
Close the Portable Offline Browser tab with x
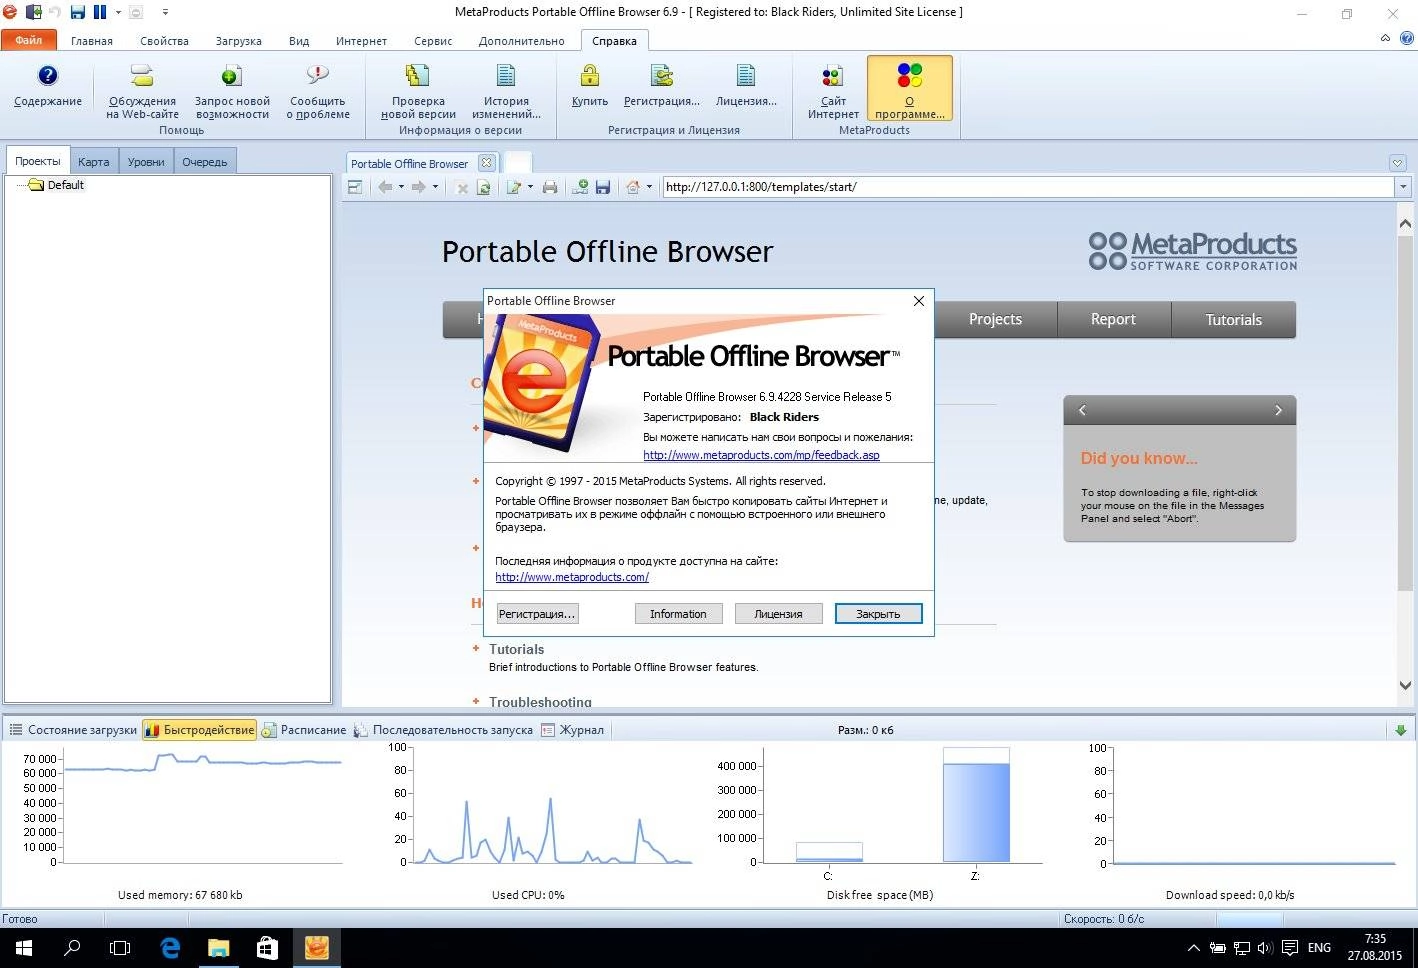tap(486, 163)
